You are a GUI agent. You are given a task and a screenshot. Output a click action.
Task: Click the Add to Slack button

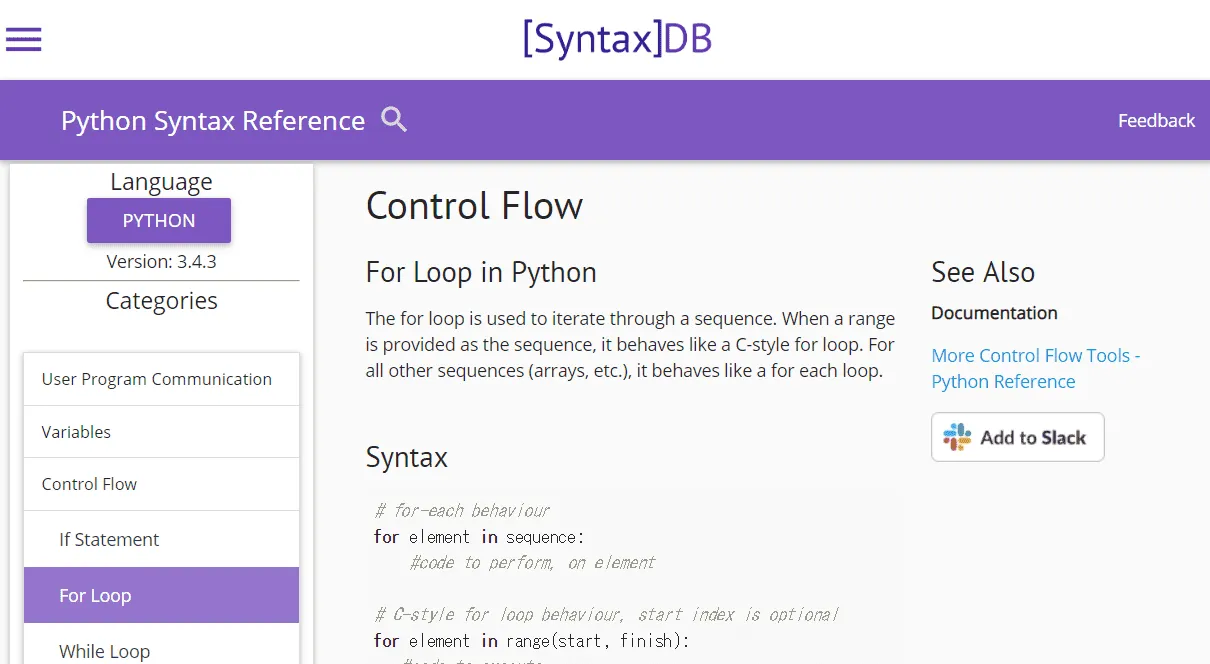pos(1017,437)
